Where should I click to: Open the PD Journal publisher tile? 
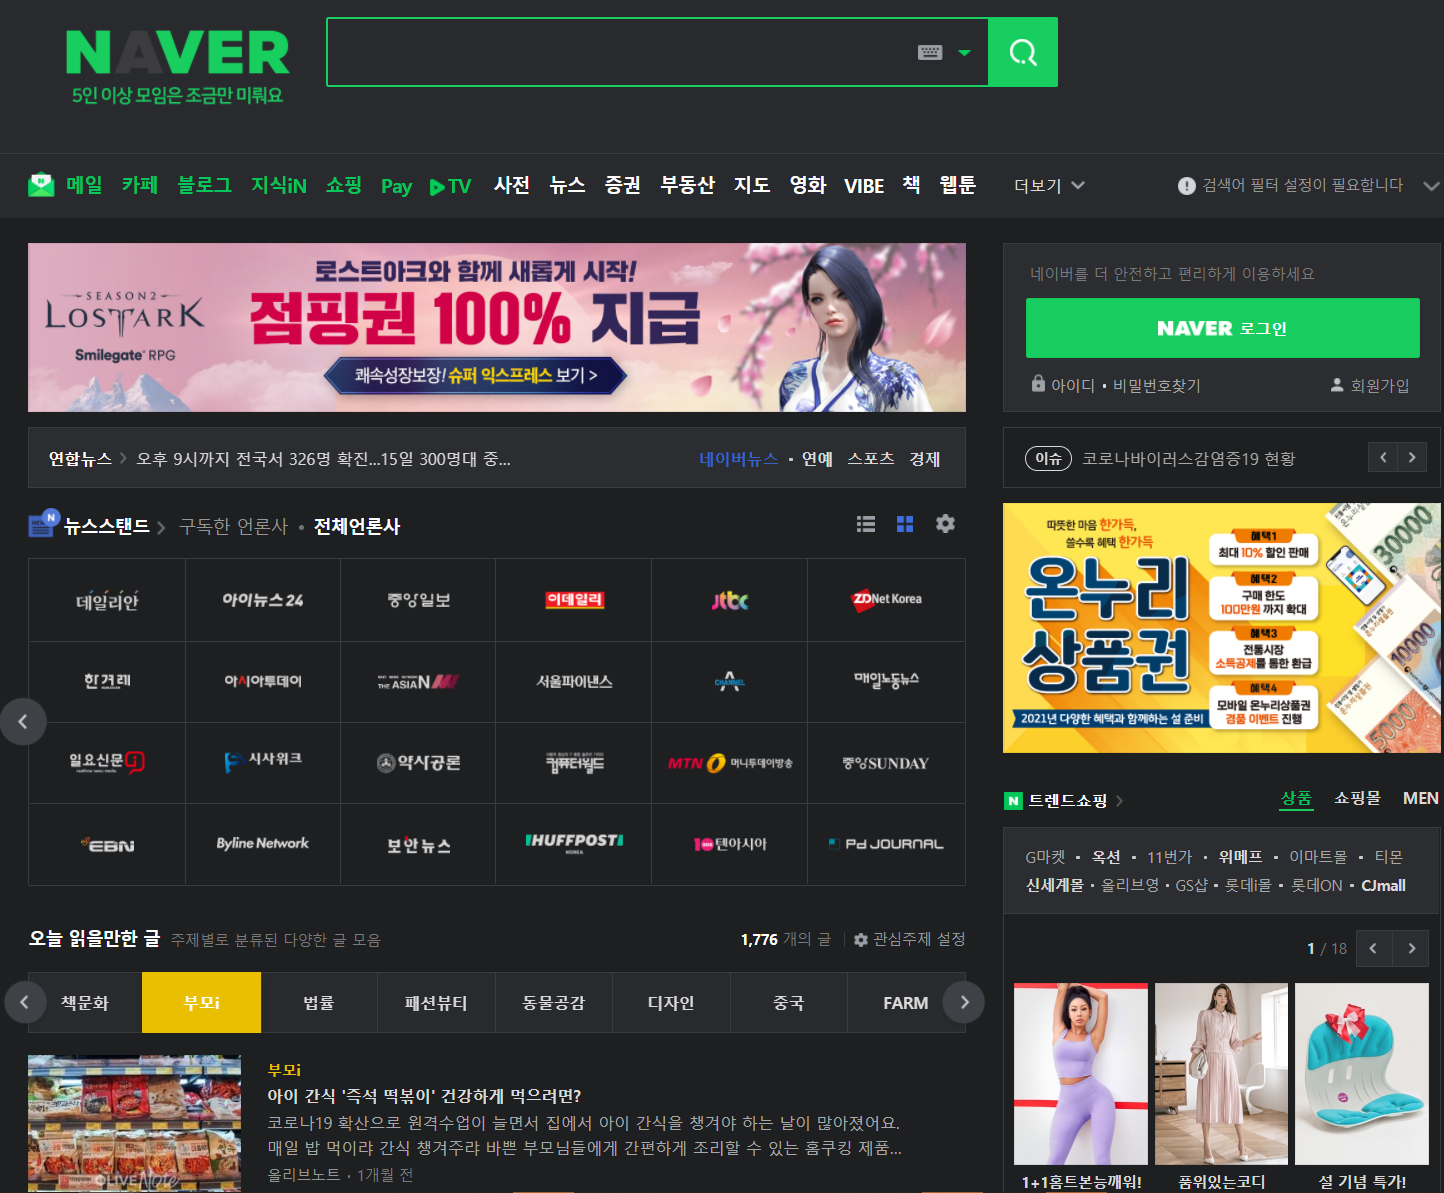tap(886, 843)
